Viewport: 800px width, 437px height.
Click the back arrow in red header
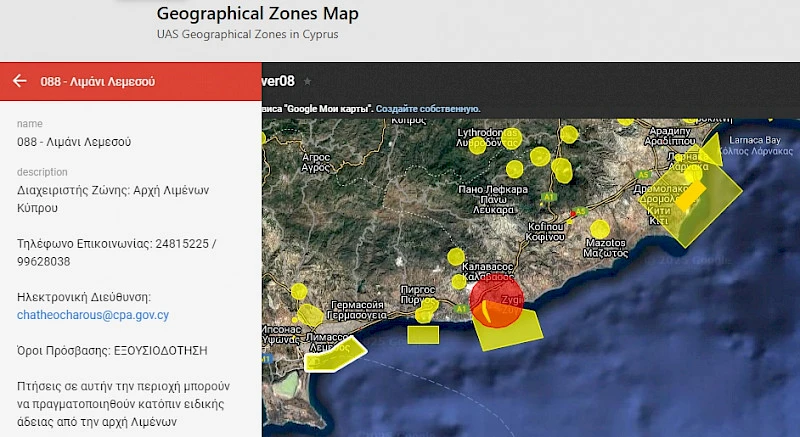(19, 81)
